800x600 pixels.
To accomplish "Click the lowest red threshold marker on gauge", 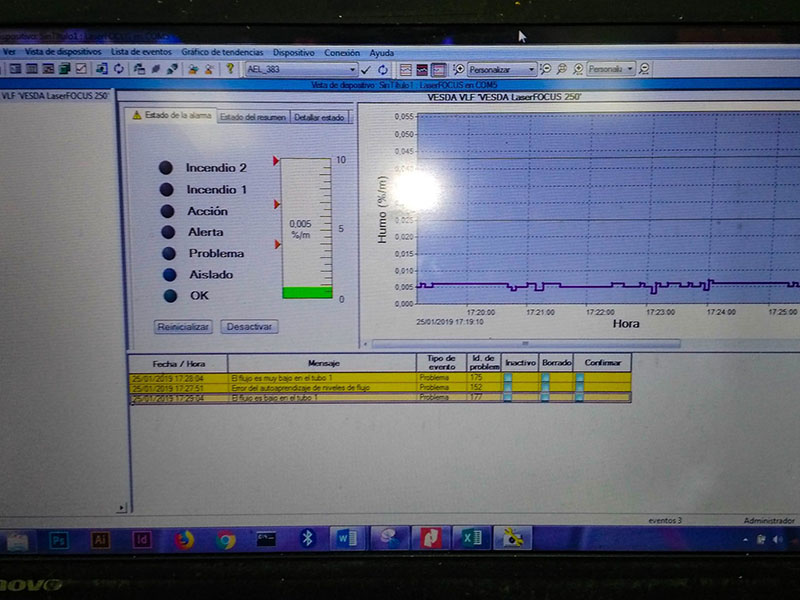I will (277, 244).
